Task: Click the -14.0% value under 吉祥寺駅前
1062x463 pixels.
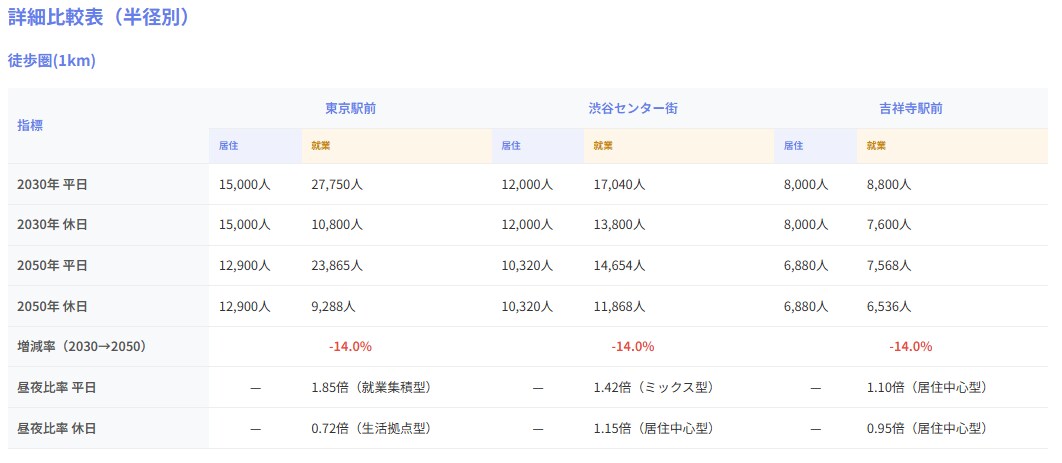Action: 910,347
